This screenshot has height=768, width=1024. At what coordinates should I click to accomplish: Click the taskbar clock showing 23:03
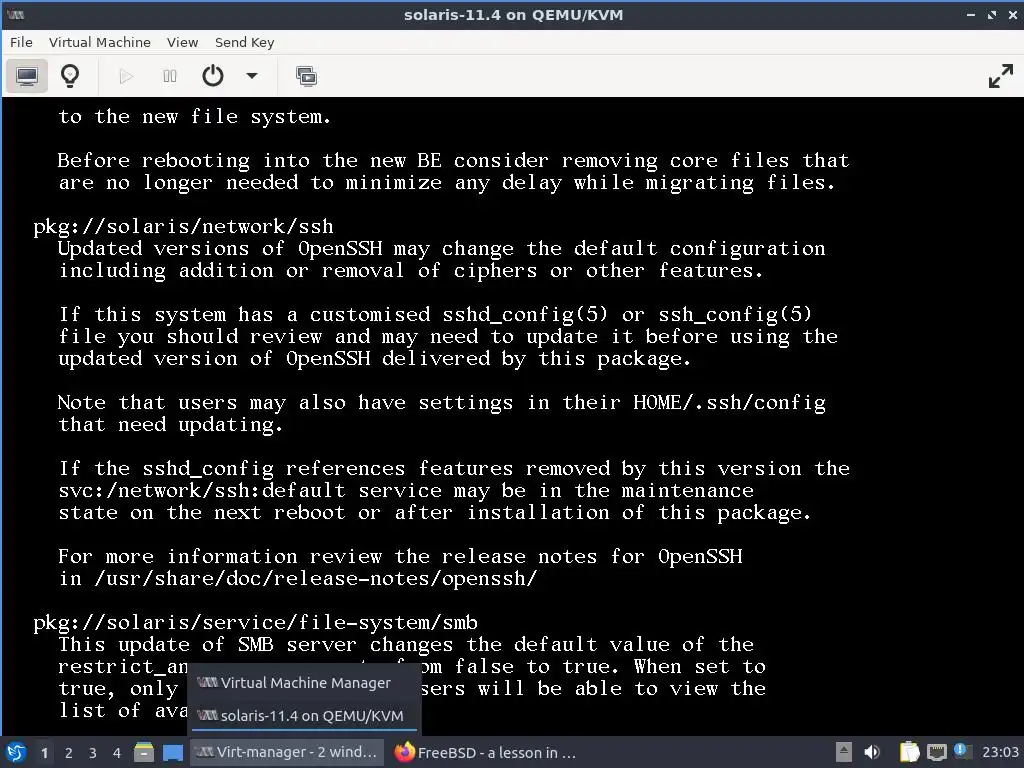[x=1000, y=752]
